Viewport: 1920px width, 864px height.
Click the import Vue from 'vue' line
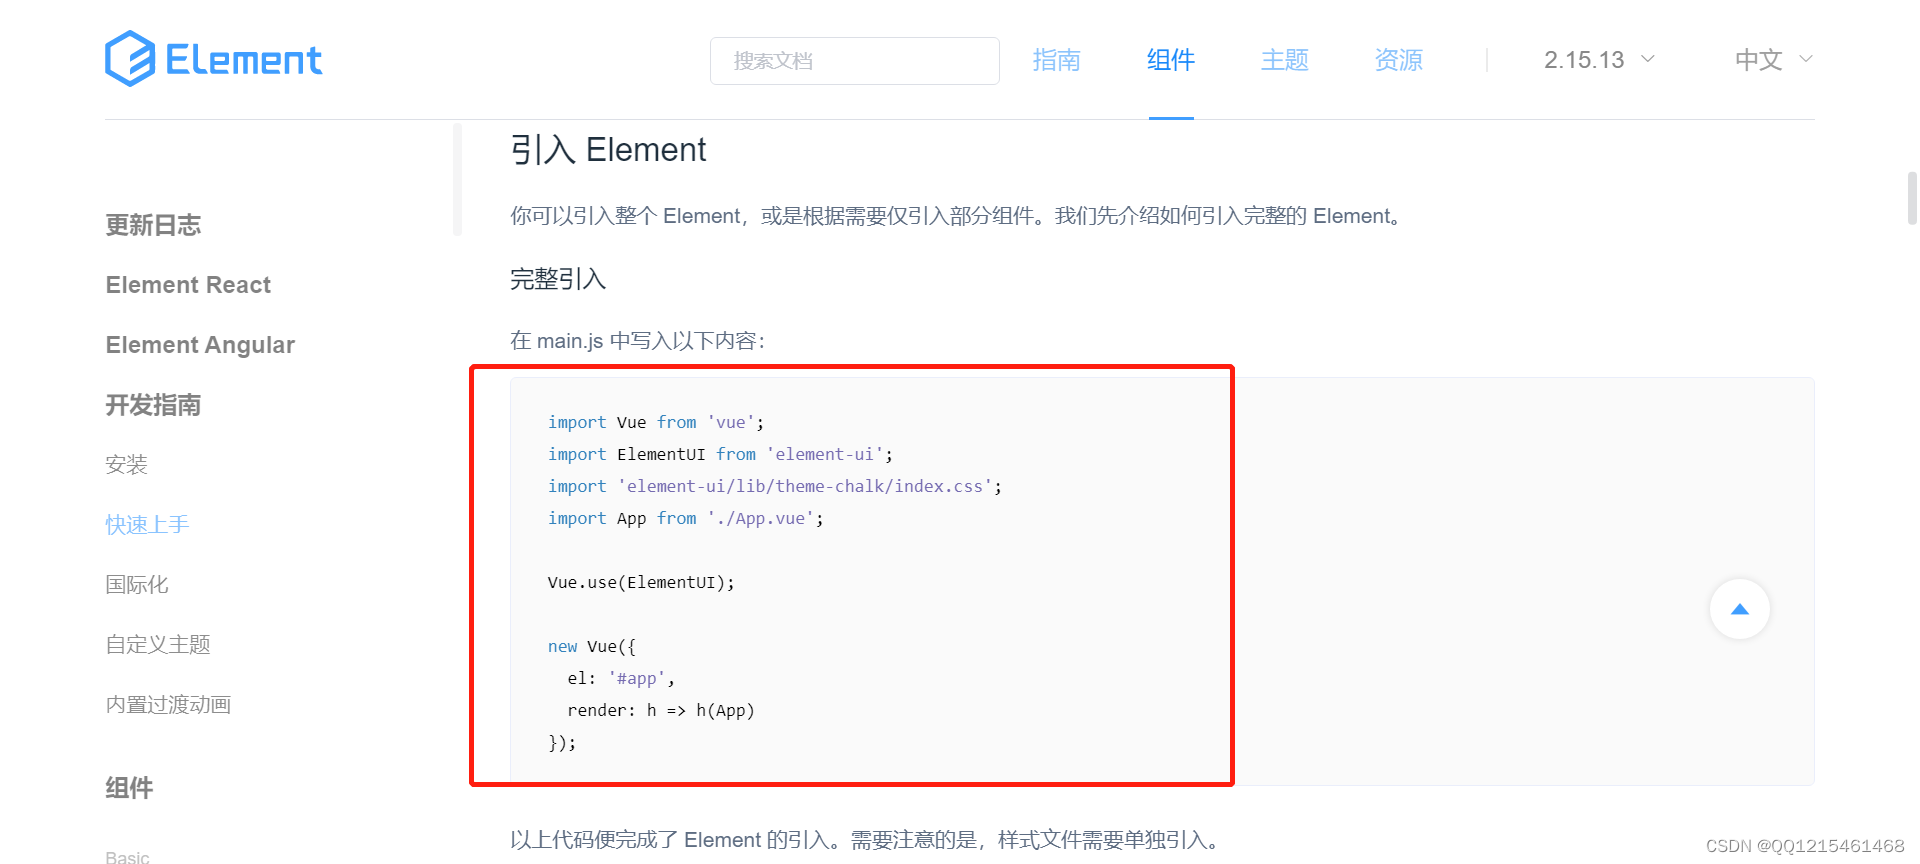pyautogui.click(x=656, y=422)
